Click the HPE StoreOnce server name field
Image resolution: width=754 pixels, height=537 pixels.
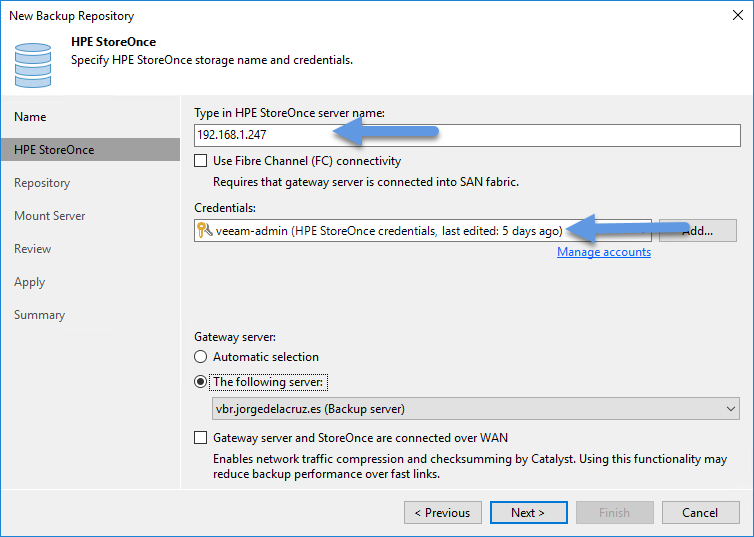467,135
